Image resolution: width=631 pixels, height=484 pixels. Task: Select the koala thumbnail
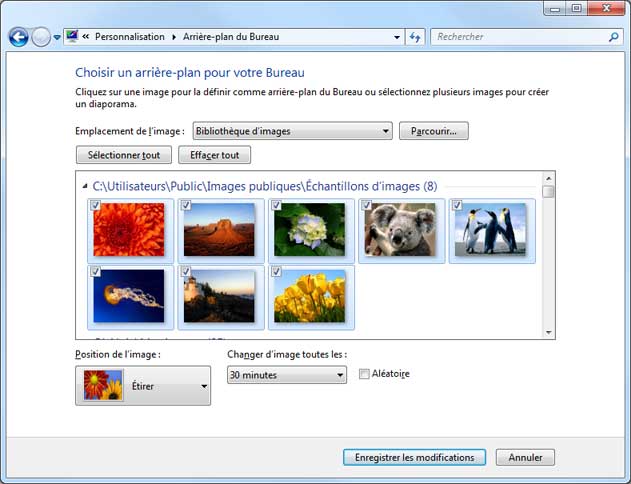click(x=400, y=230)
